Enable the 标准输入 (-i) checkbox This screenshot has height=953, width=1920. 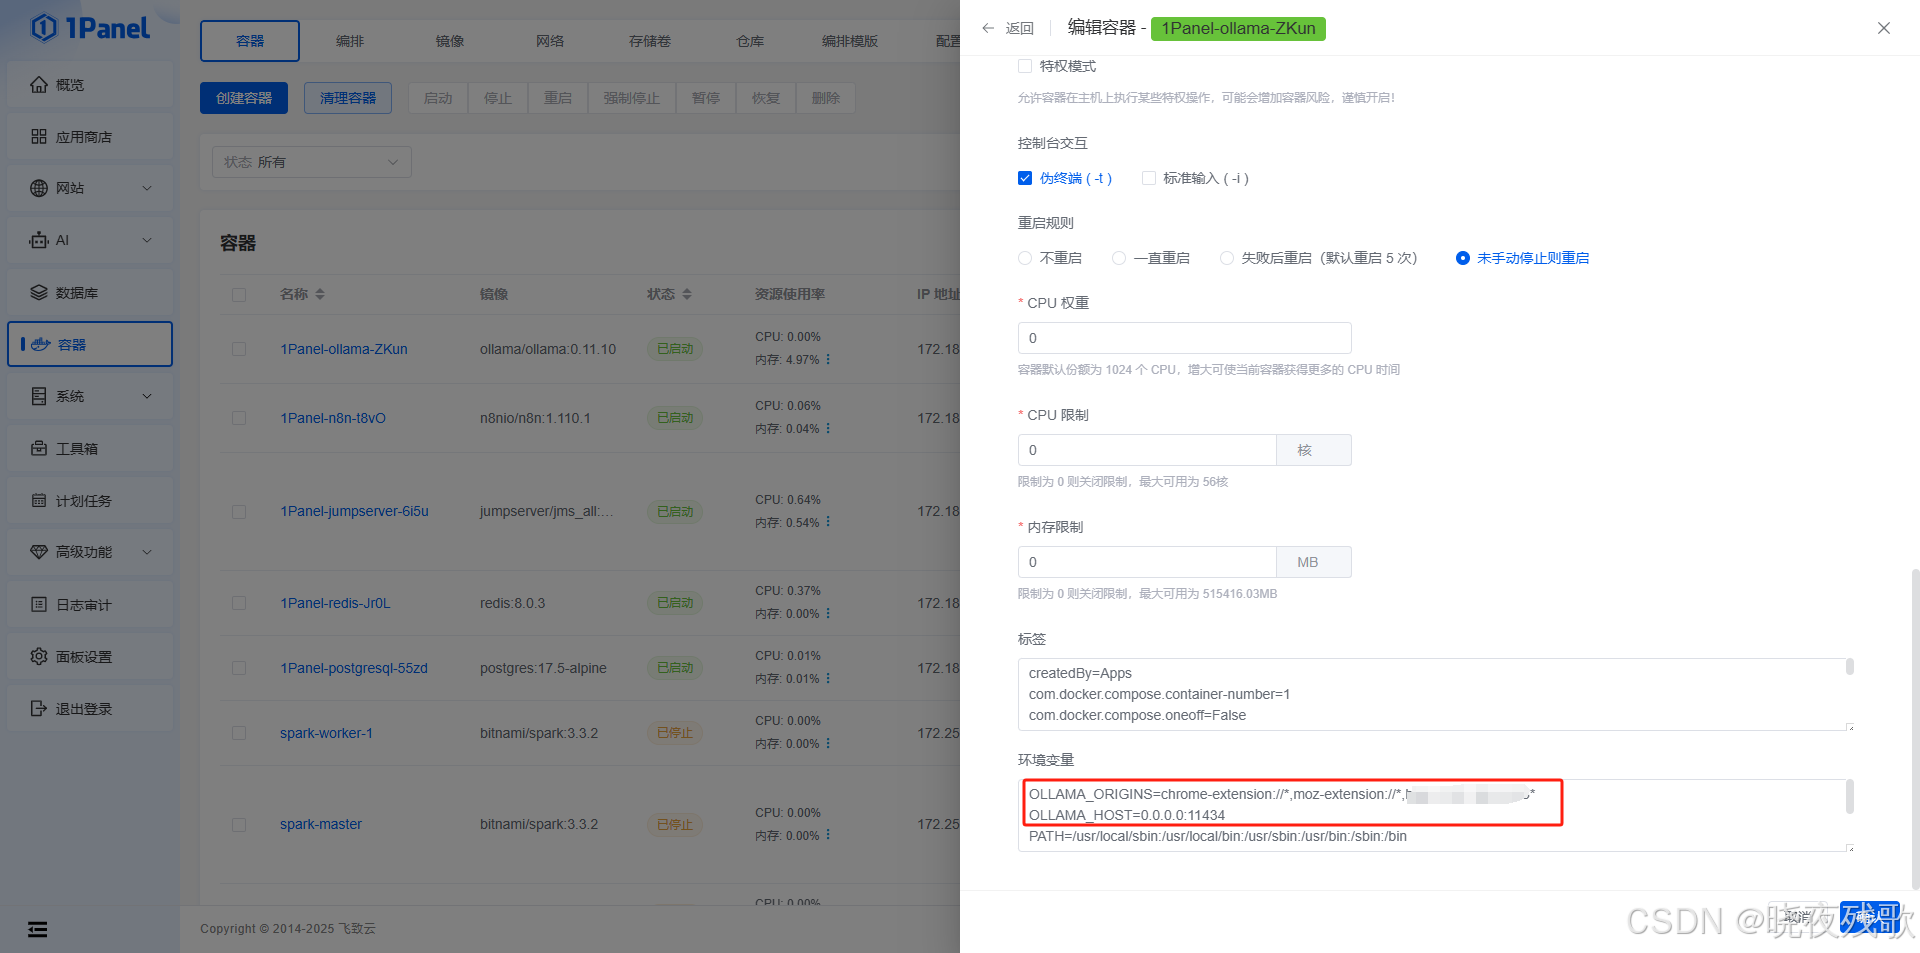coord(1148,177)
